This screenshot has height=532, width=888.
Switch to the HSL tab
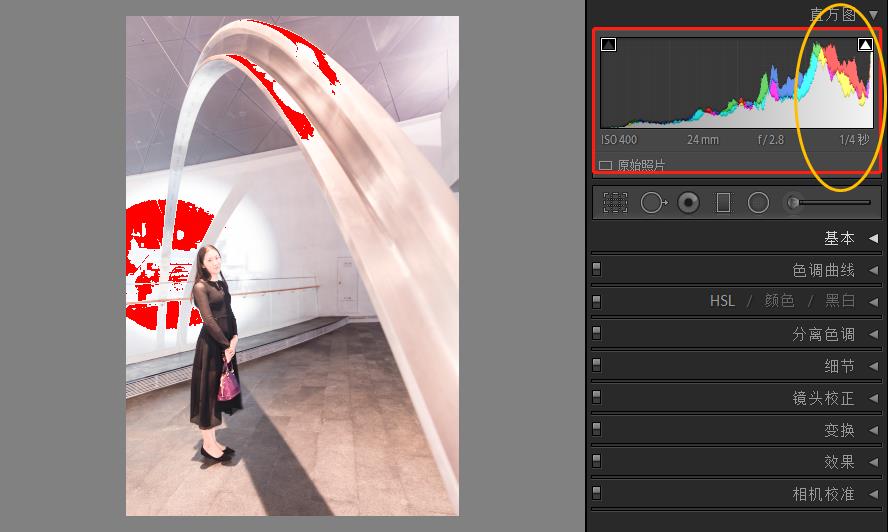721,301
